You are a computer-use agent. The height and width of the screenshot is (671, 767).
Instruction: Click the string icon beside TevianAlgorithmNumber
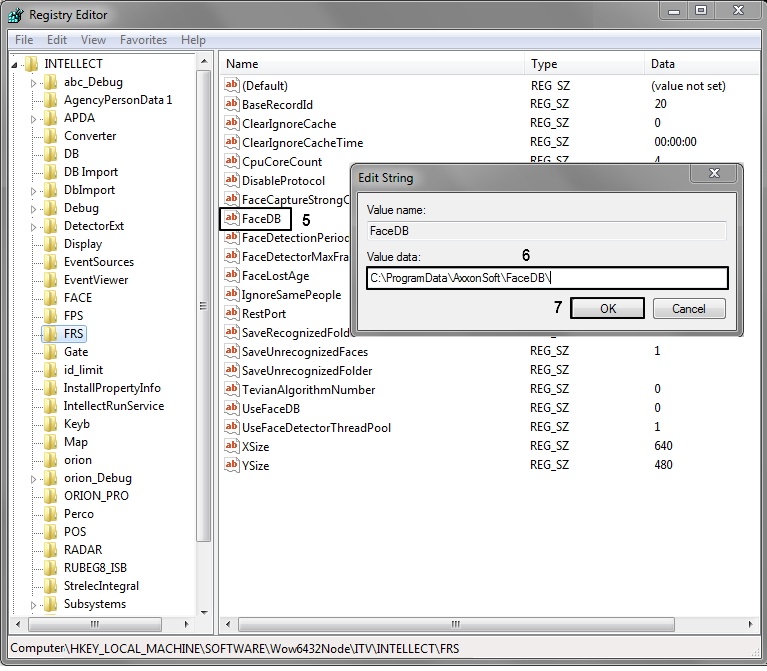point(232,389)
